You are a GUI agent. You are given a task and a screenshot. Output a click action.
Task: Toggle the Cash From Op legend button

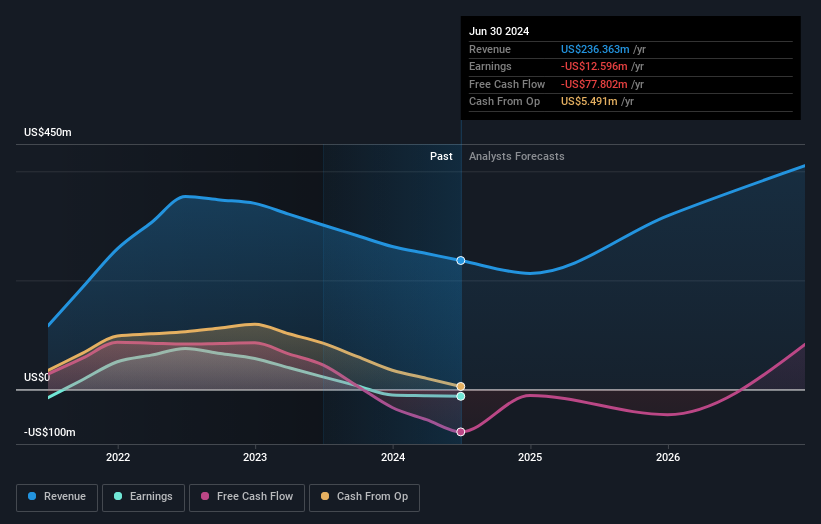(x=364, y=497)
